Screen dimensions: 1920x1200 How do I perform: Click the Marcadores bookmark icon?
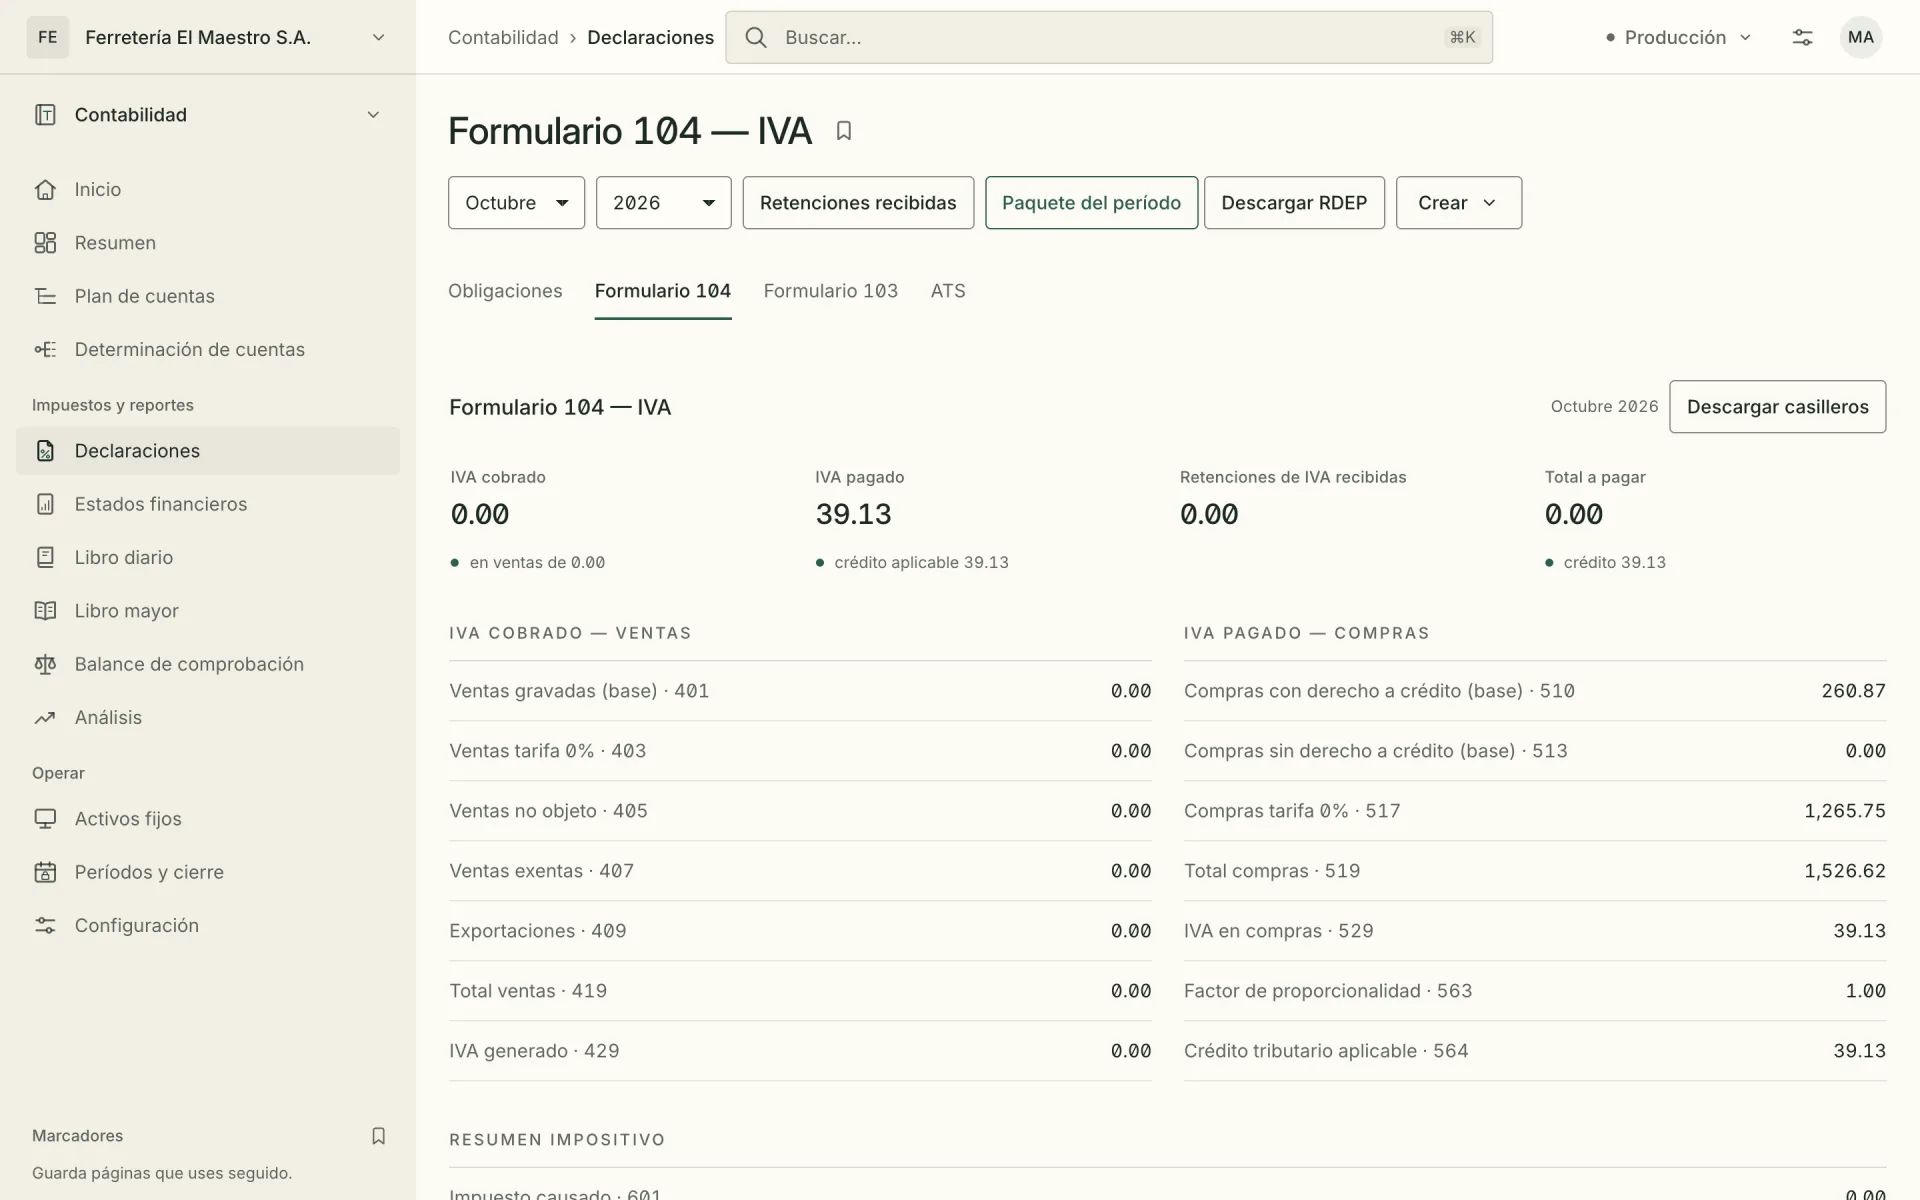(x=378, y=1136)
